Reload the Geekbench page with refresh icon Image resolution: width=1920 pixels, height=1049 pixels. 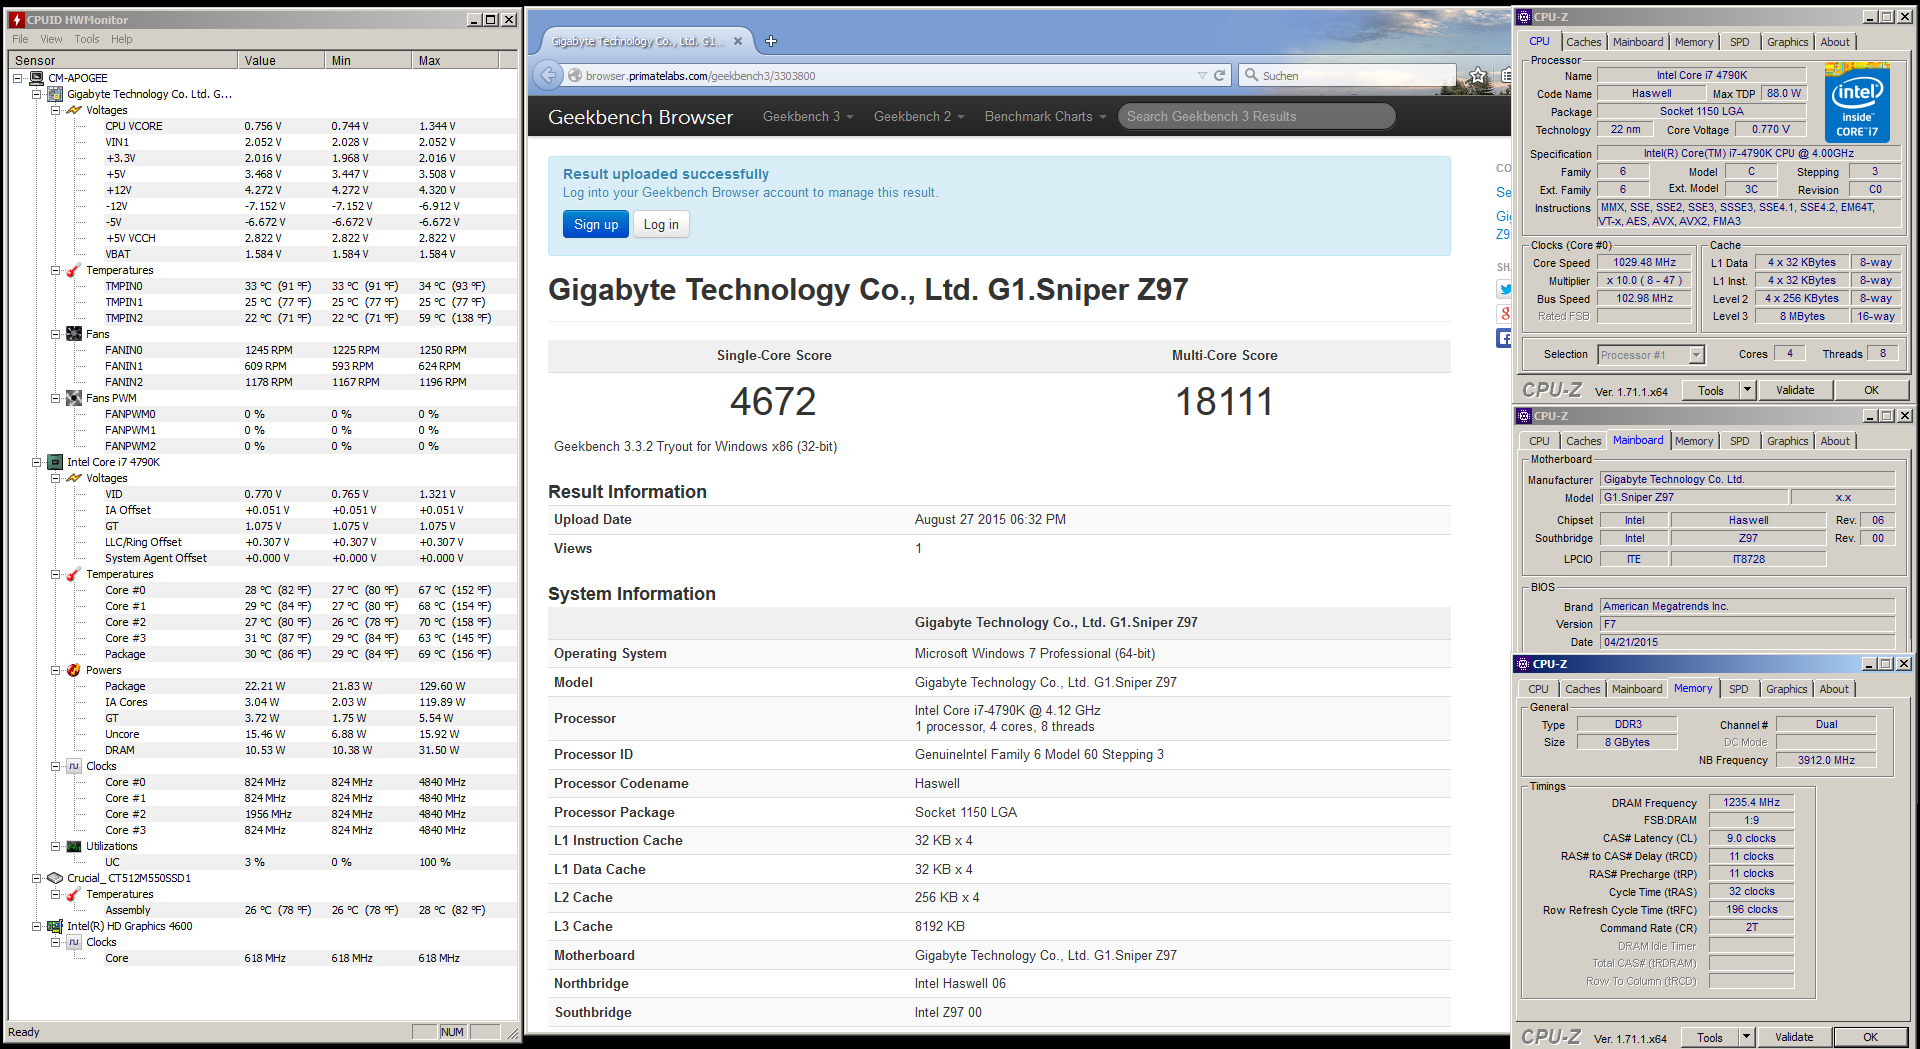1219,75
